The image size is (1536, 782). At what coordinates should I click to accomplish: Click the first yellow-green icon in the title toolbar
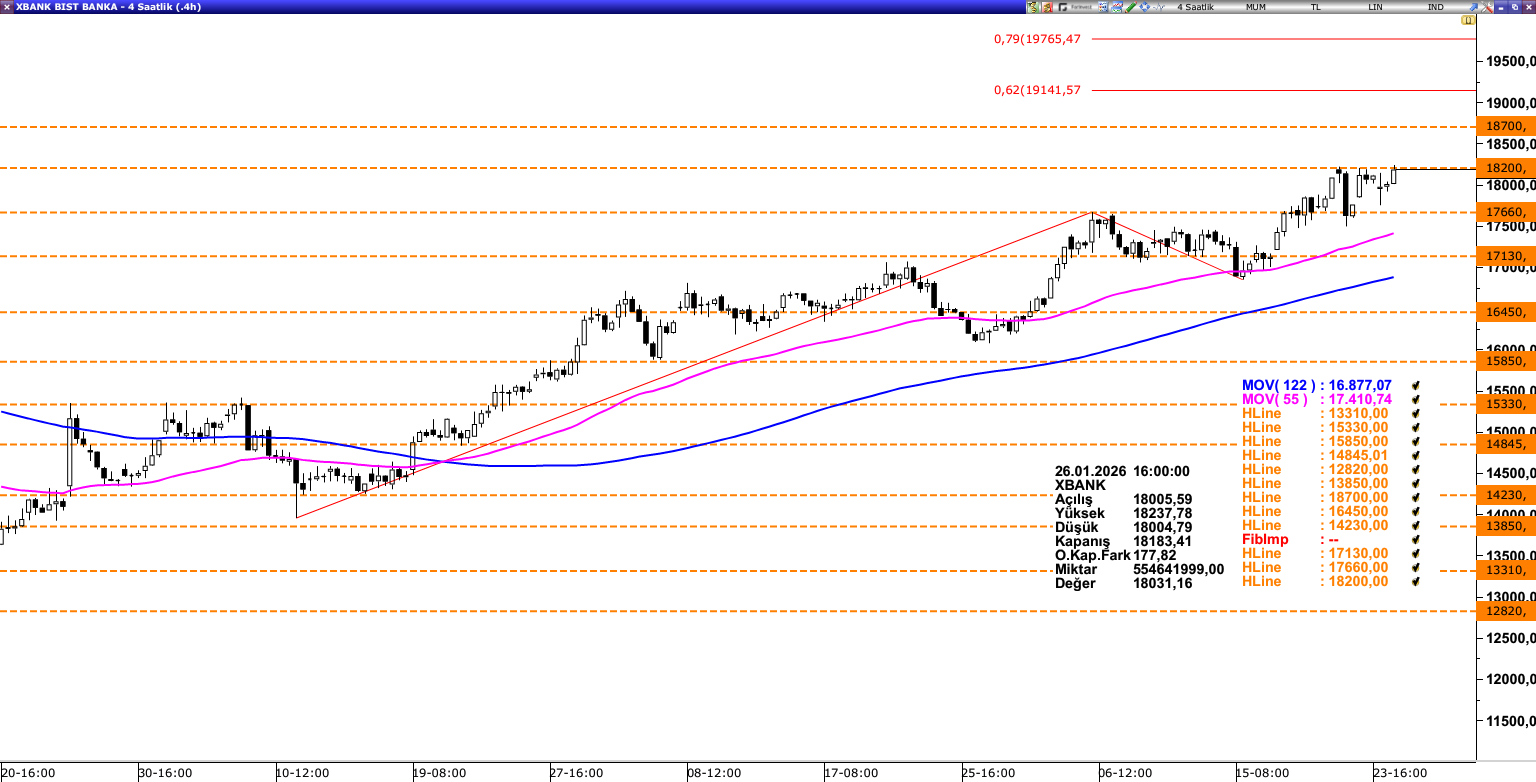1033,7
